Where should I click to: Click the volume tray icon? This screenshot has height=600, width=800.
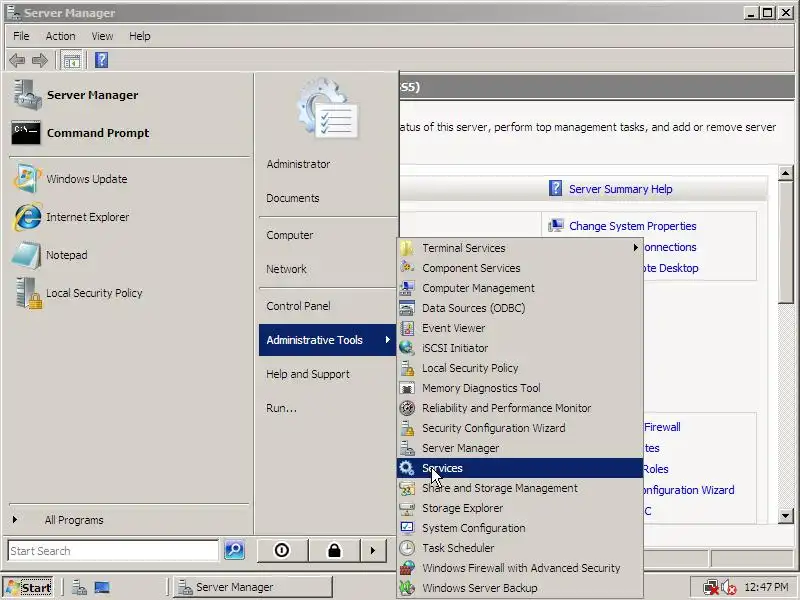(x=729, y=588)
